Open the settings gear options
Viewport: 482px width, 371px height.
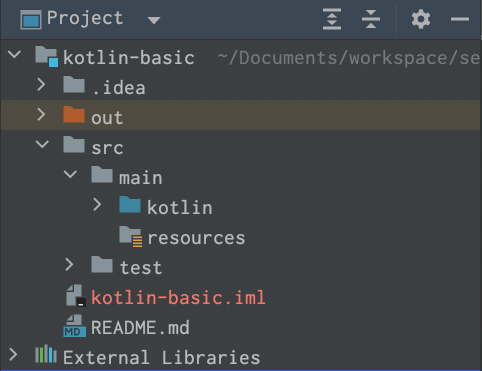[421, 19]
